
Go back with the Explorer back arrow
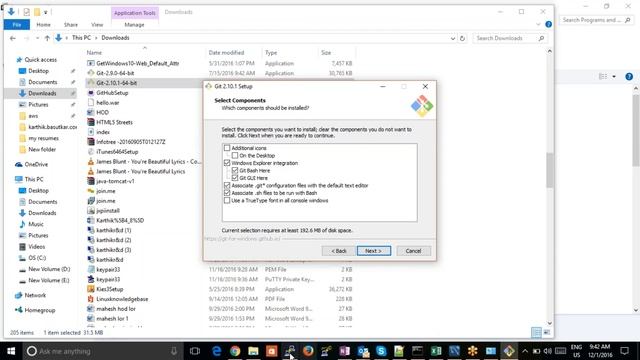point(13,38)
